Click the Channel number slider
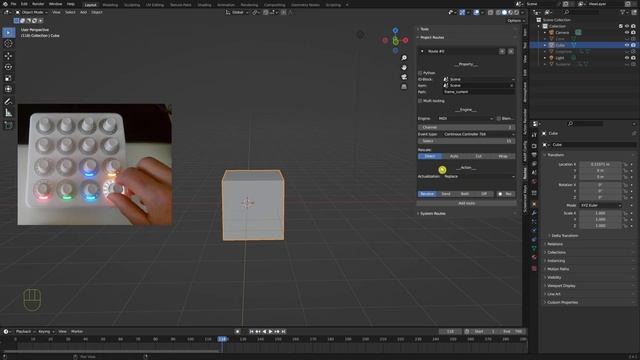Image resolution: width=640 pixels, height=360 pixels. (466, 127)
